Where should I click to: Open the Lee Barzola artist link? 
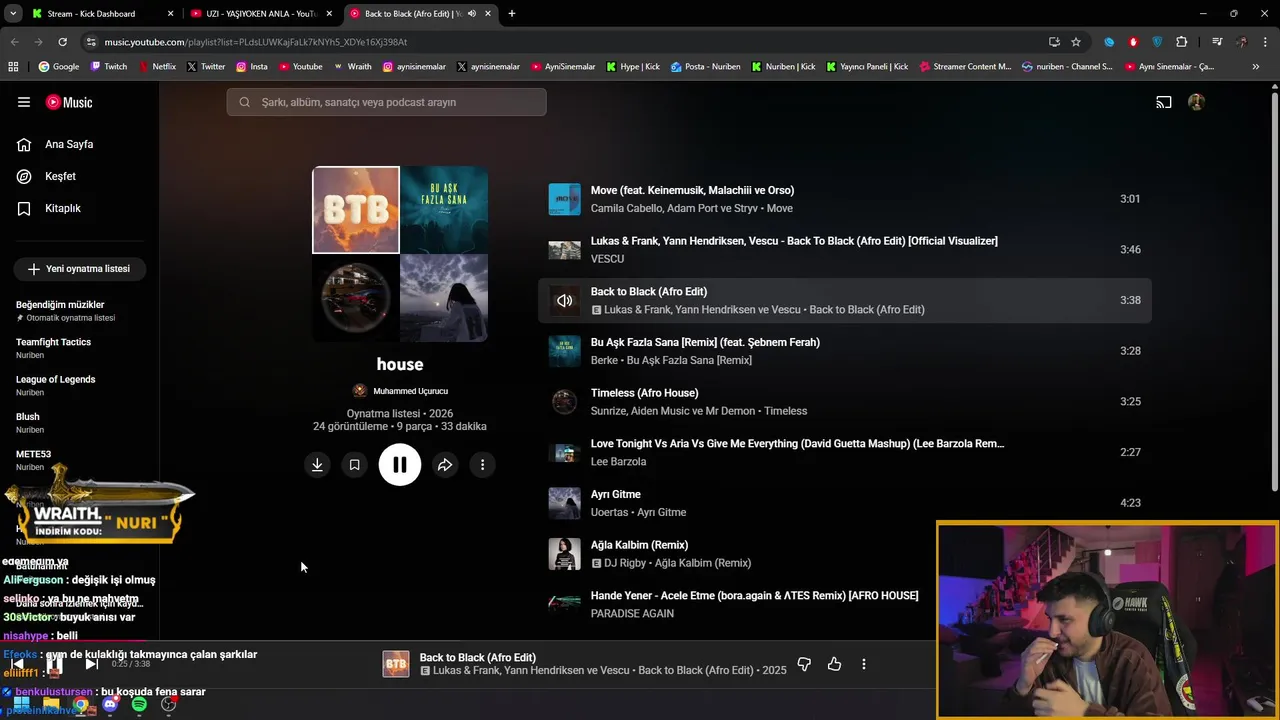[618, 462]
